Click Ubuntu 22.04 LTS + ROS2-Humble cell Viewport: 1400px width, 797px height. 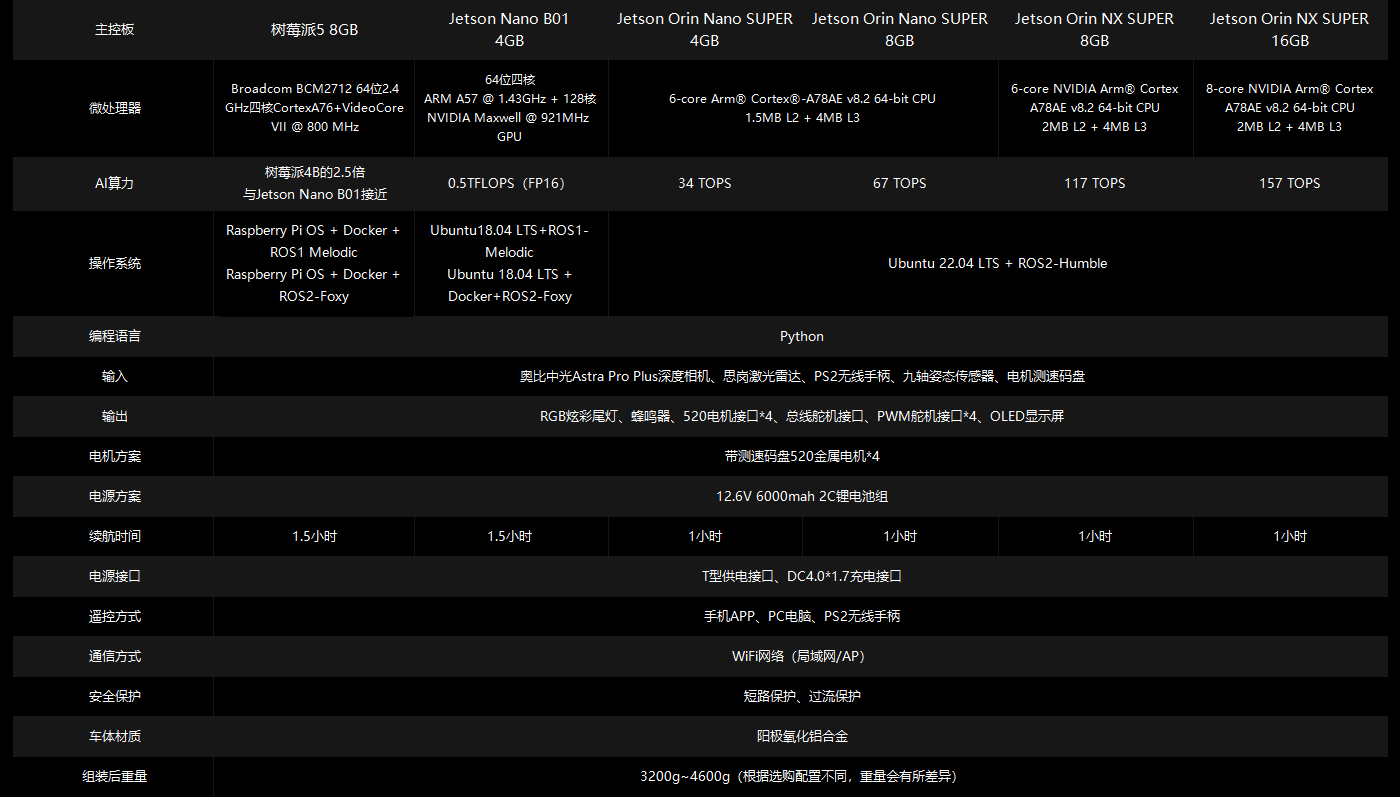pyautogui.click(x=998, y=263)
